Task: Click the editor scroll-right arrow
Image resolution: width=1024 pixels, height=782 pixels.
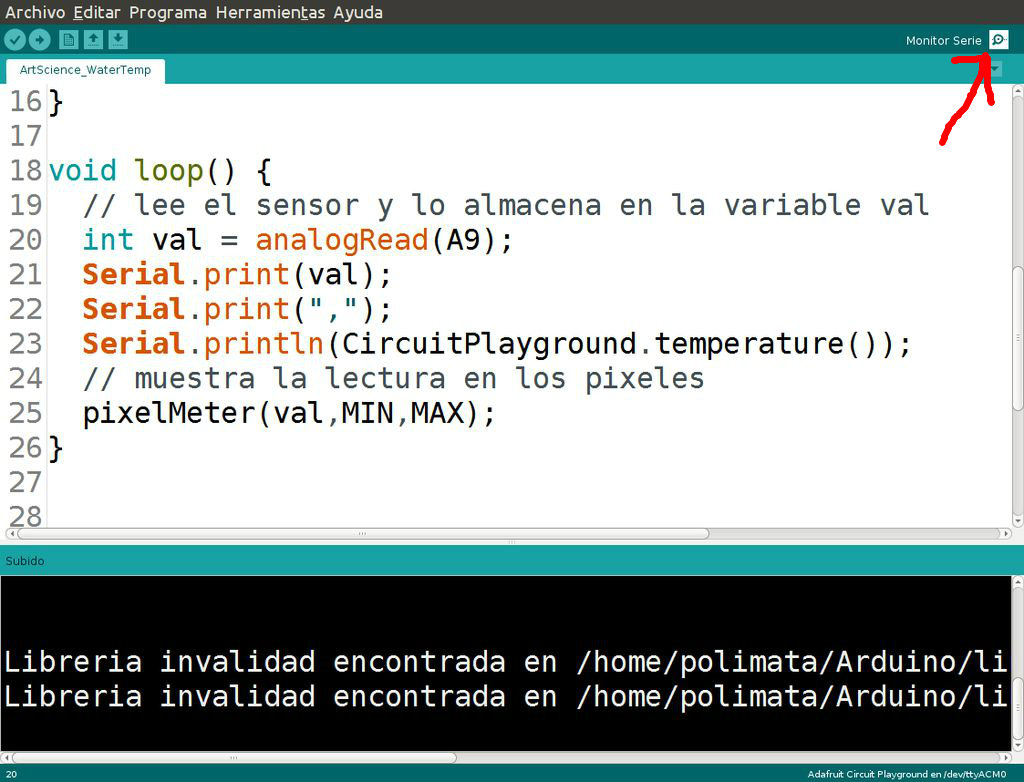Action: (1006, 534)
